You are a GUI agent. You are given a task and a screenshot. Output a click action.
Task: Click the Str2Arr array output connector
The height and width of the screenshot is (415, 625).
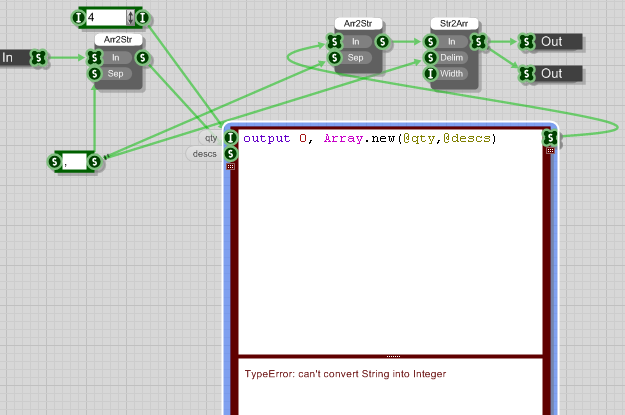pos(480,42)
